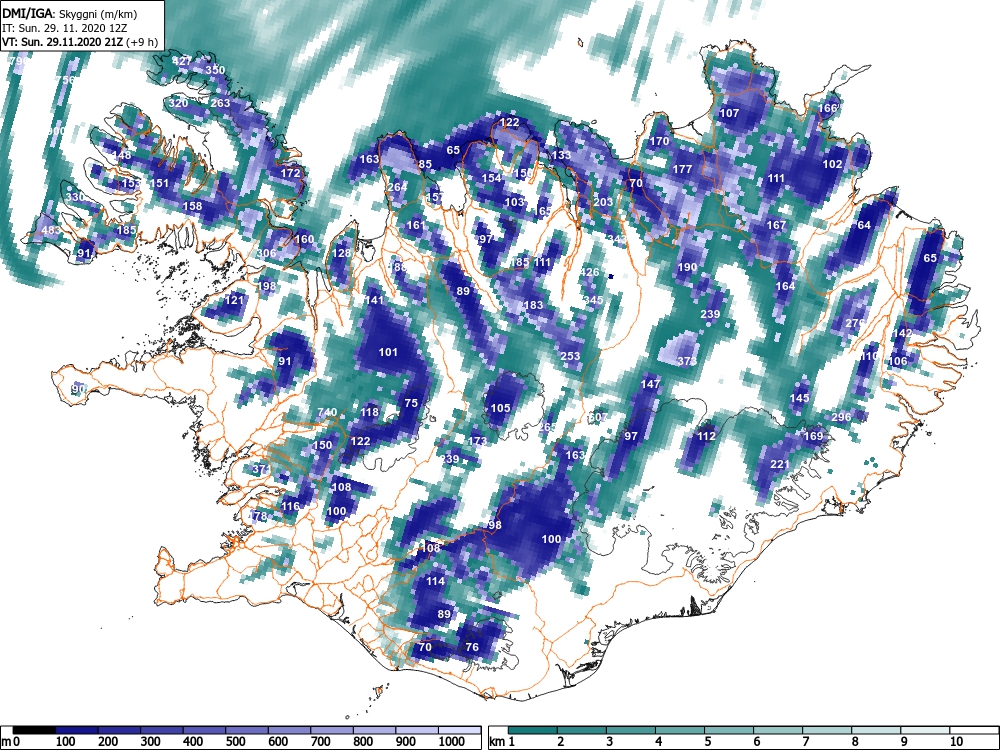Click the visibility value 128 on the map
The width and height of the screenshot is (1000, 750).
coord(341,253)
